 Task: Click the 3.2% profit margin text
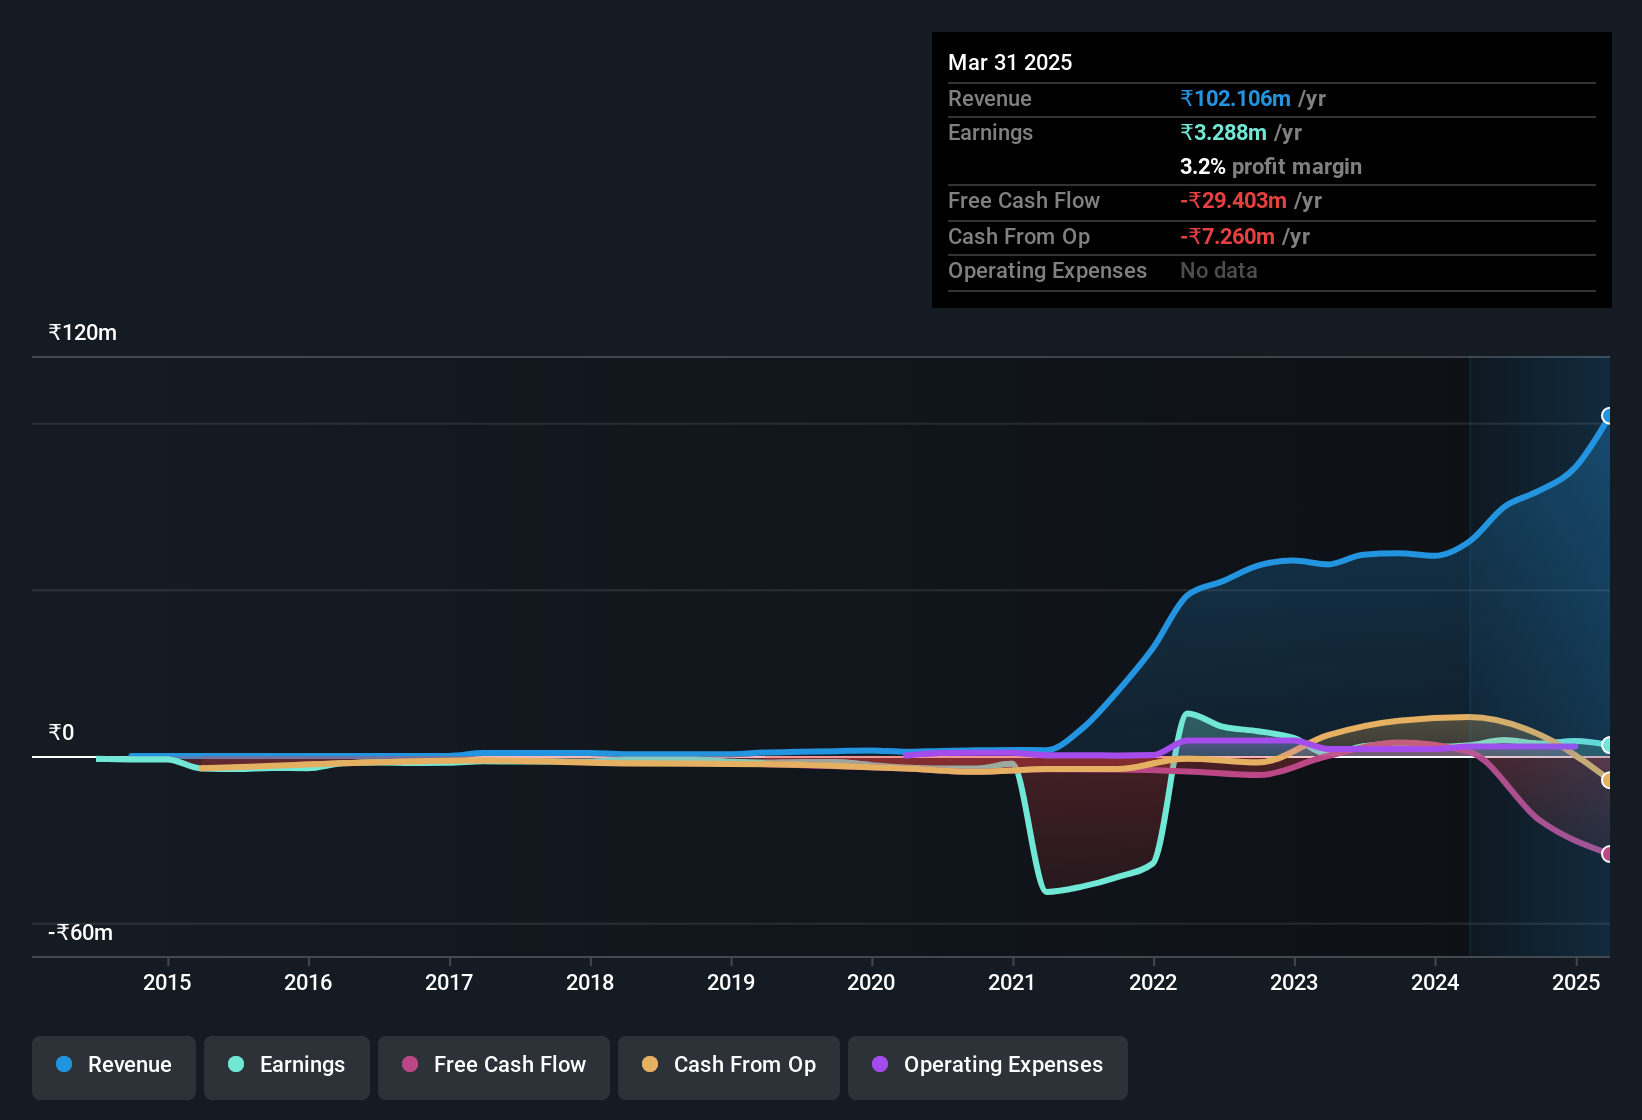click(x=1271, y=166)
